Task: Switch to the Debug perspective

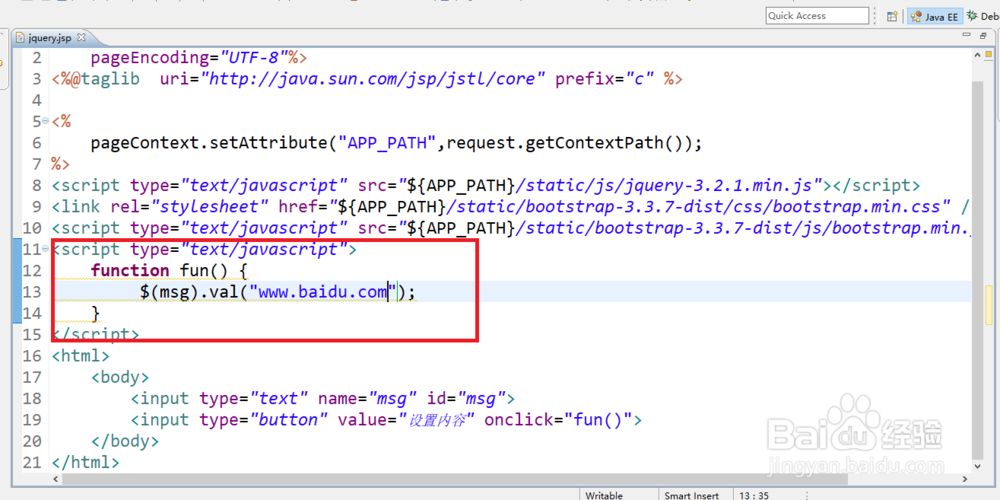Action: pos(983,17)
